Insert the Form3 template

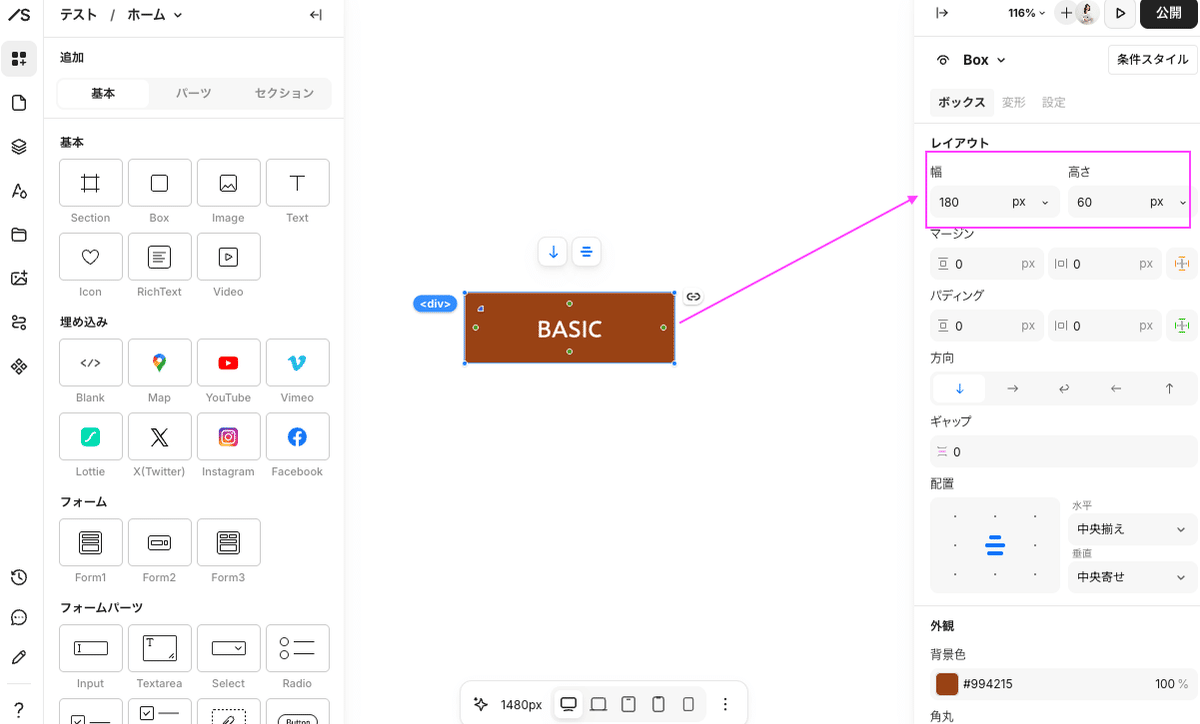[228, 543]
